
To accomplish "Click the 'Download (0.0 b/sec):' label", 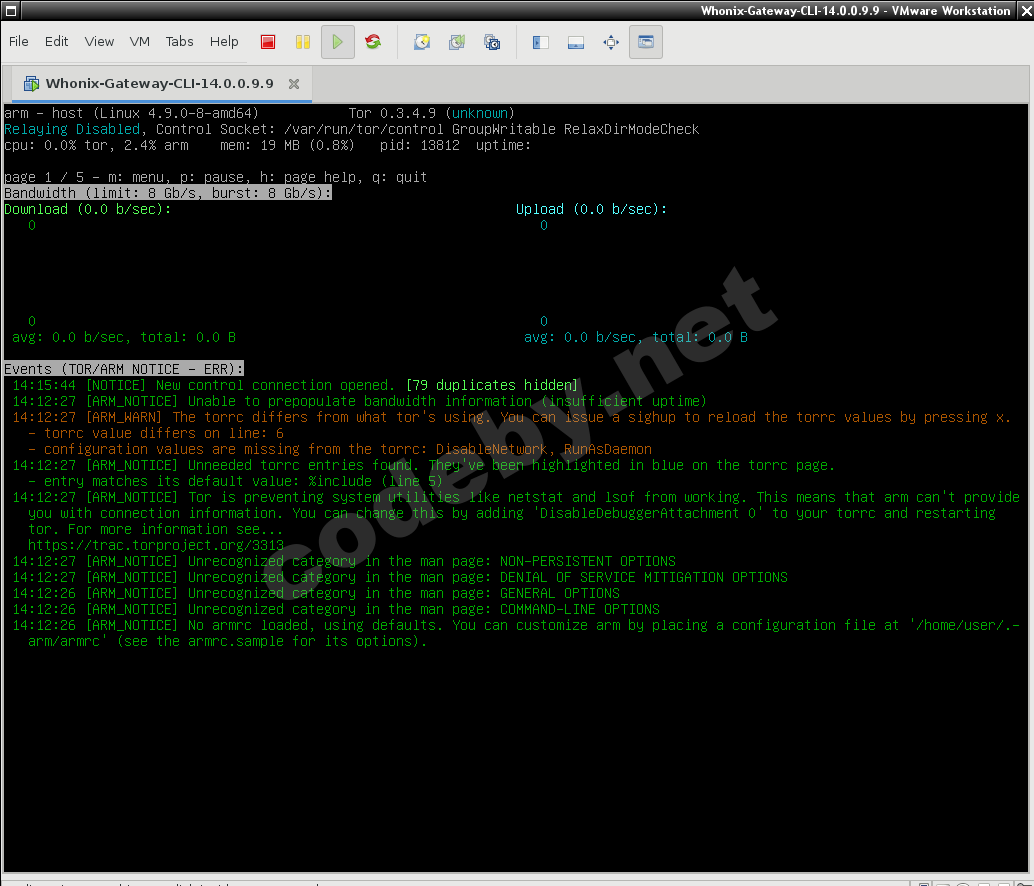I will pos(88,209).
